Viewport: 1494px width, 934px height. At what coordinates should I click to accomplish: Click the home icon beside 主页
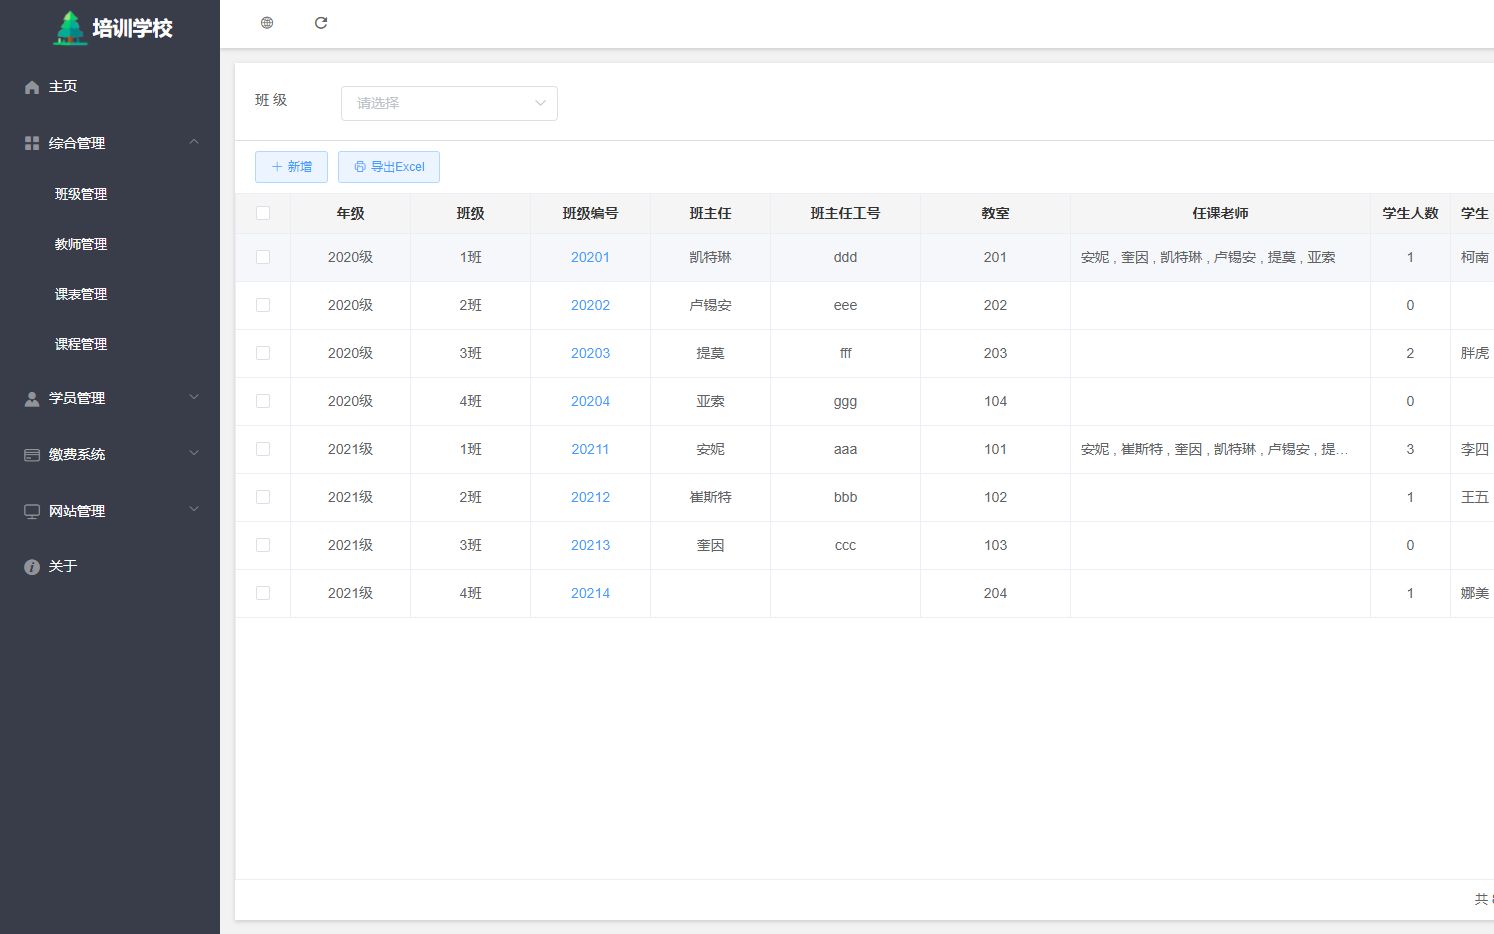(x=32, y=87)
